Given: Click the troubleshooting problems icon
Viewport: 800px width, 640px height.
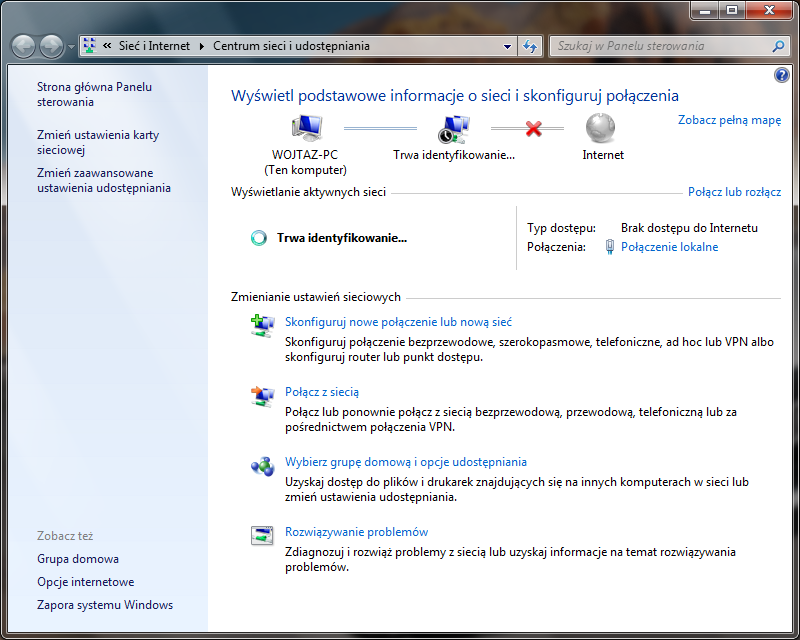Looking at the screenshot, I should pos(262,535).
